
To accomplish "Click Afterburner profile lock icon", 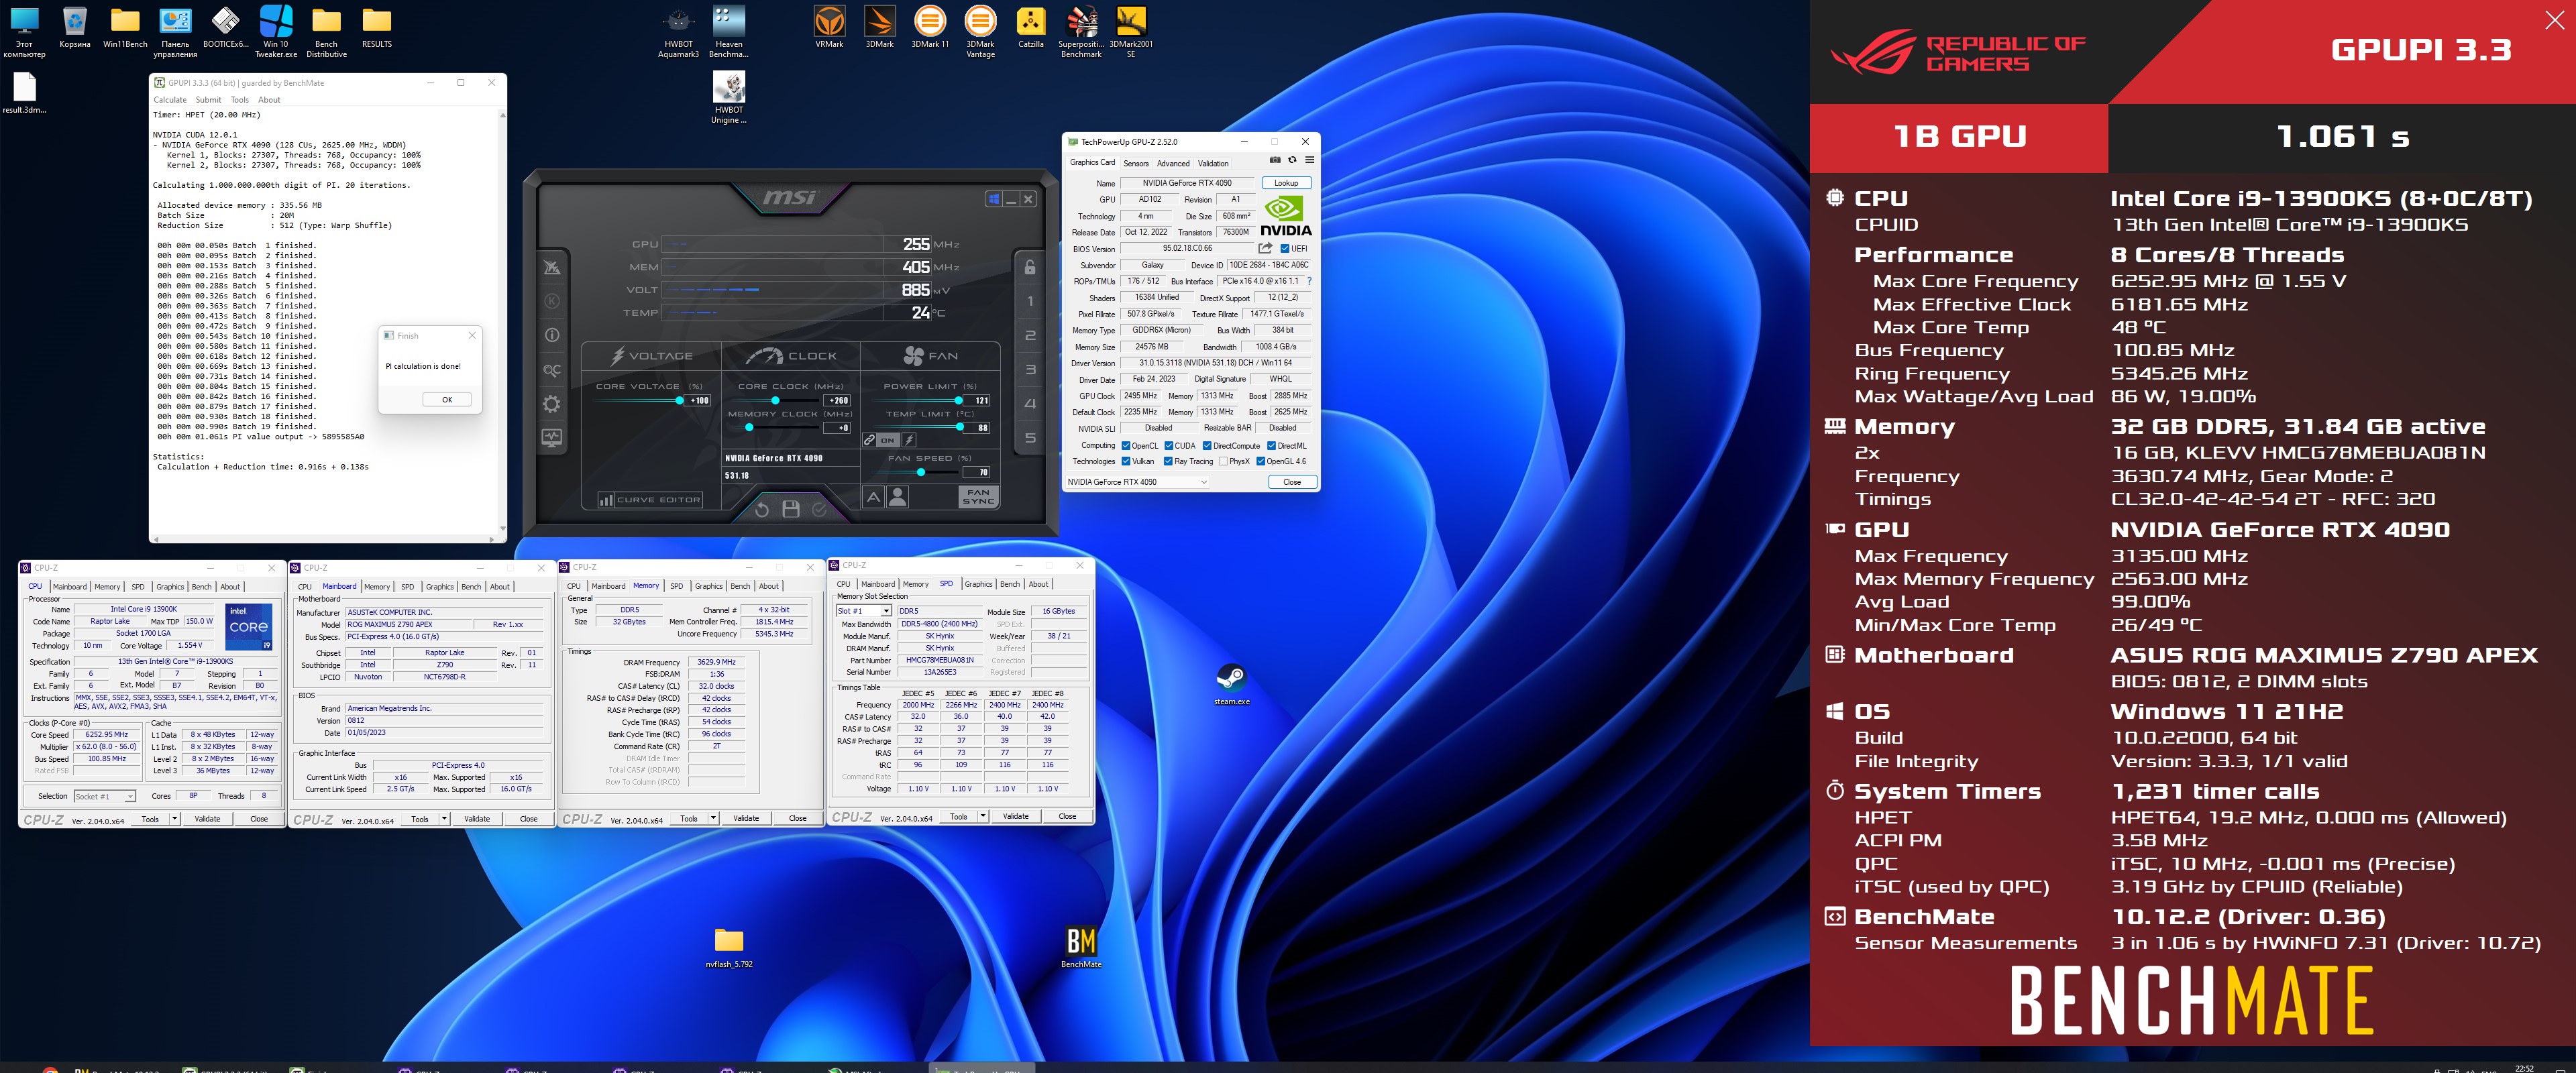I will click(x=1030, y=267).
